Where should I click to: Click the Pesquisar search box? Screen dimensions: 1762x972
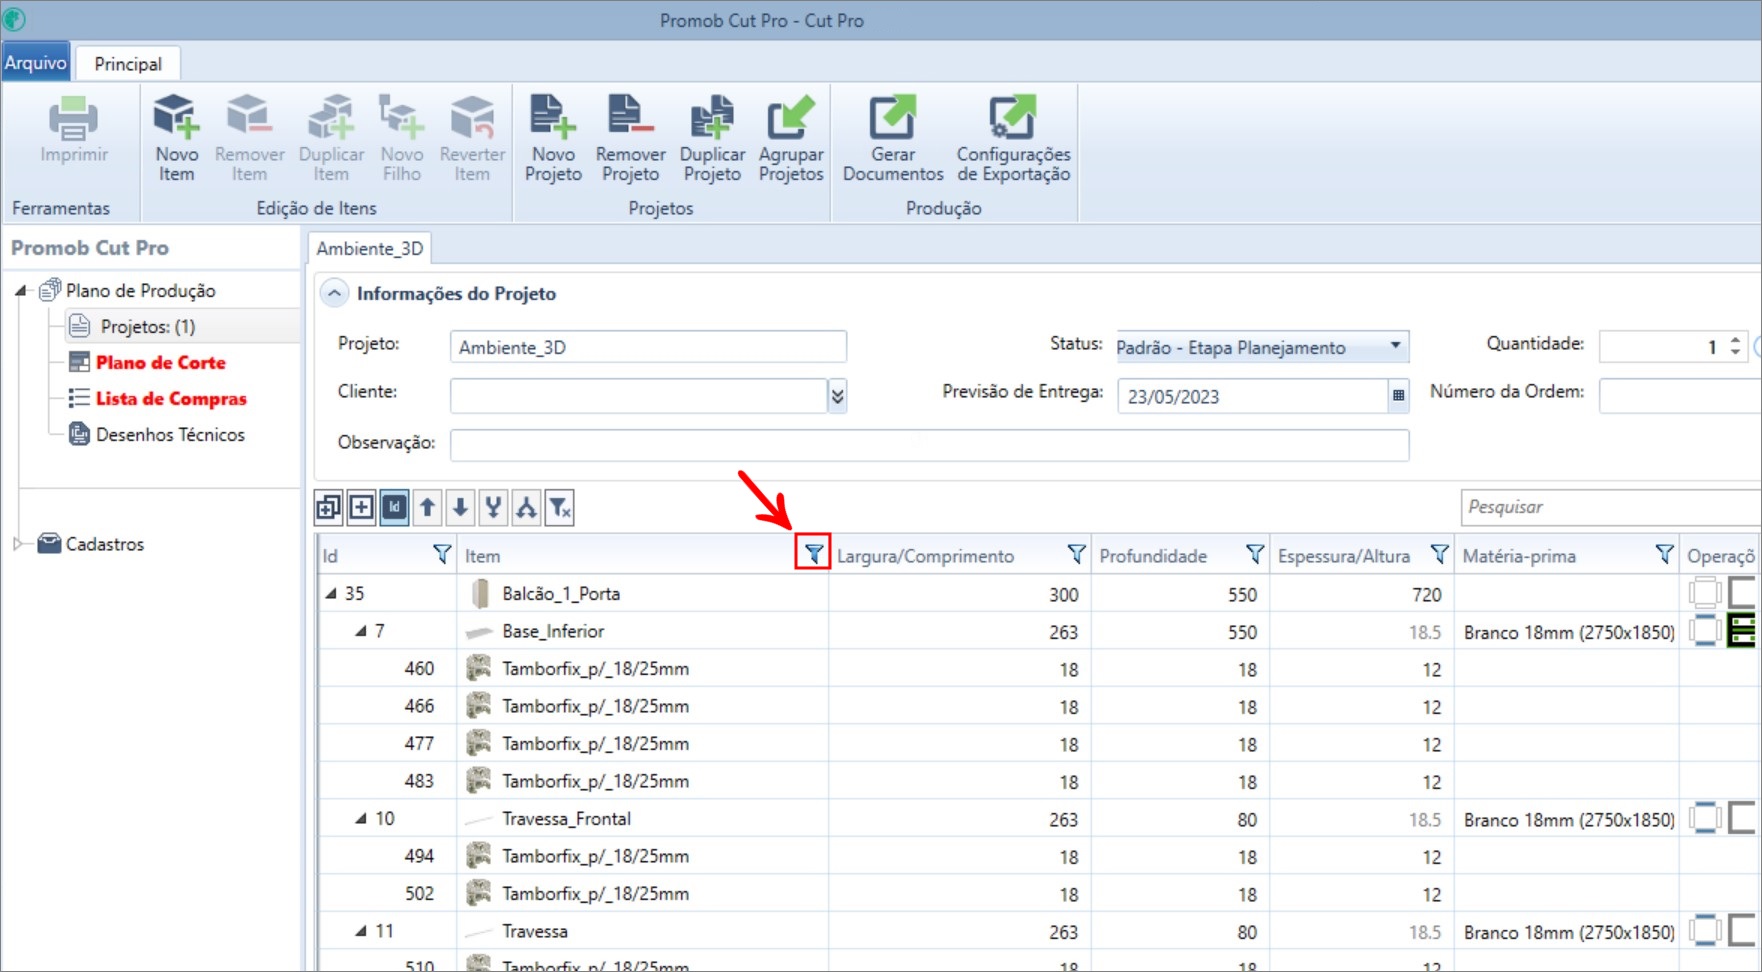pos(1610,507)
